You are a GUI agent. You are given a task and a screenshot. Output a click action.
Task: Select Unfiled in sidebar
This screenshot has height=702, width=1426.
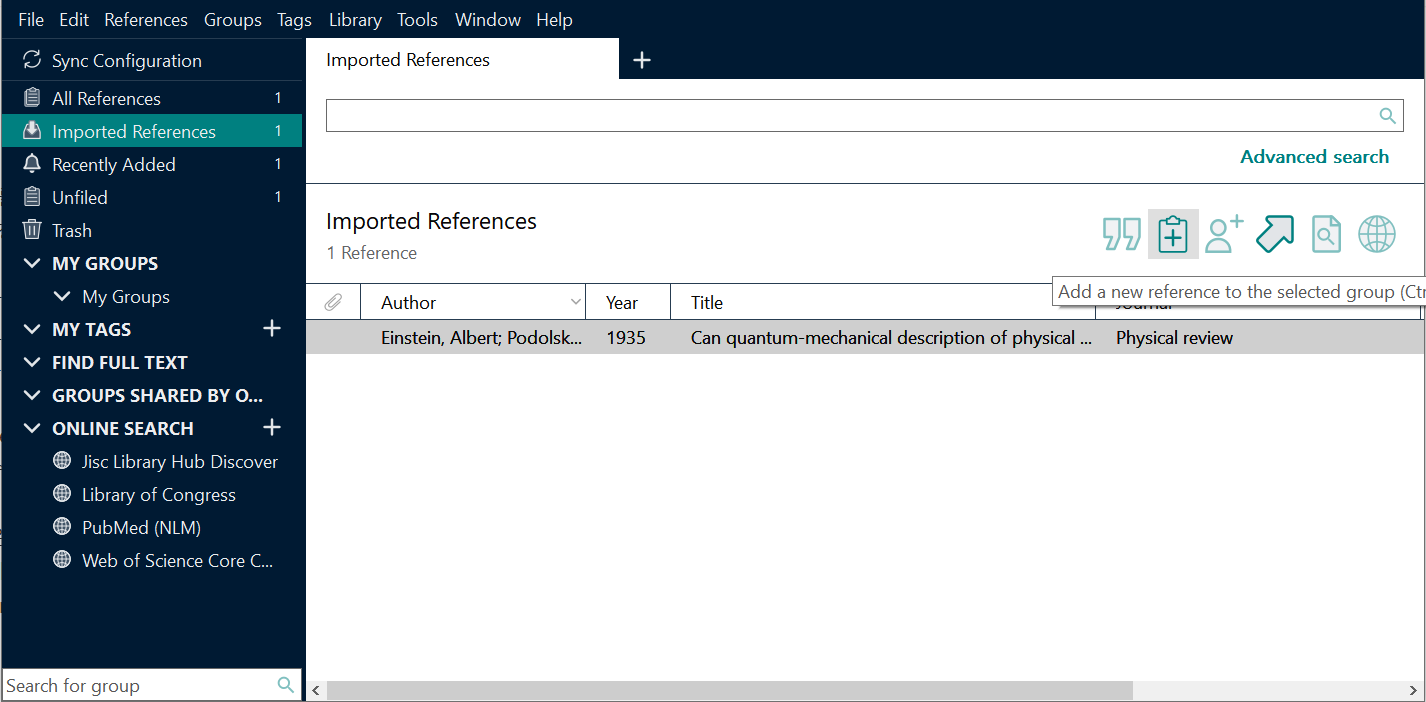point(152,197)
